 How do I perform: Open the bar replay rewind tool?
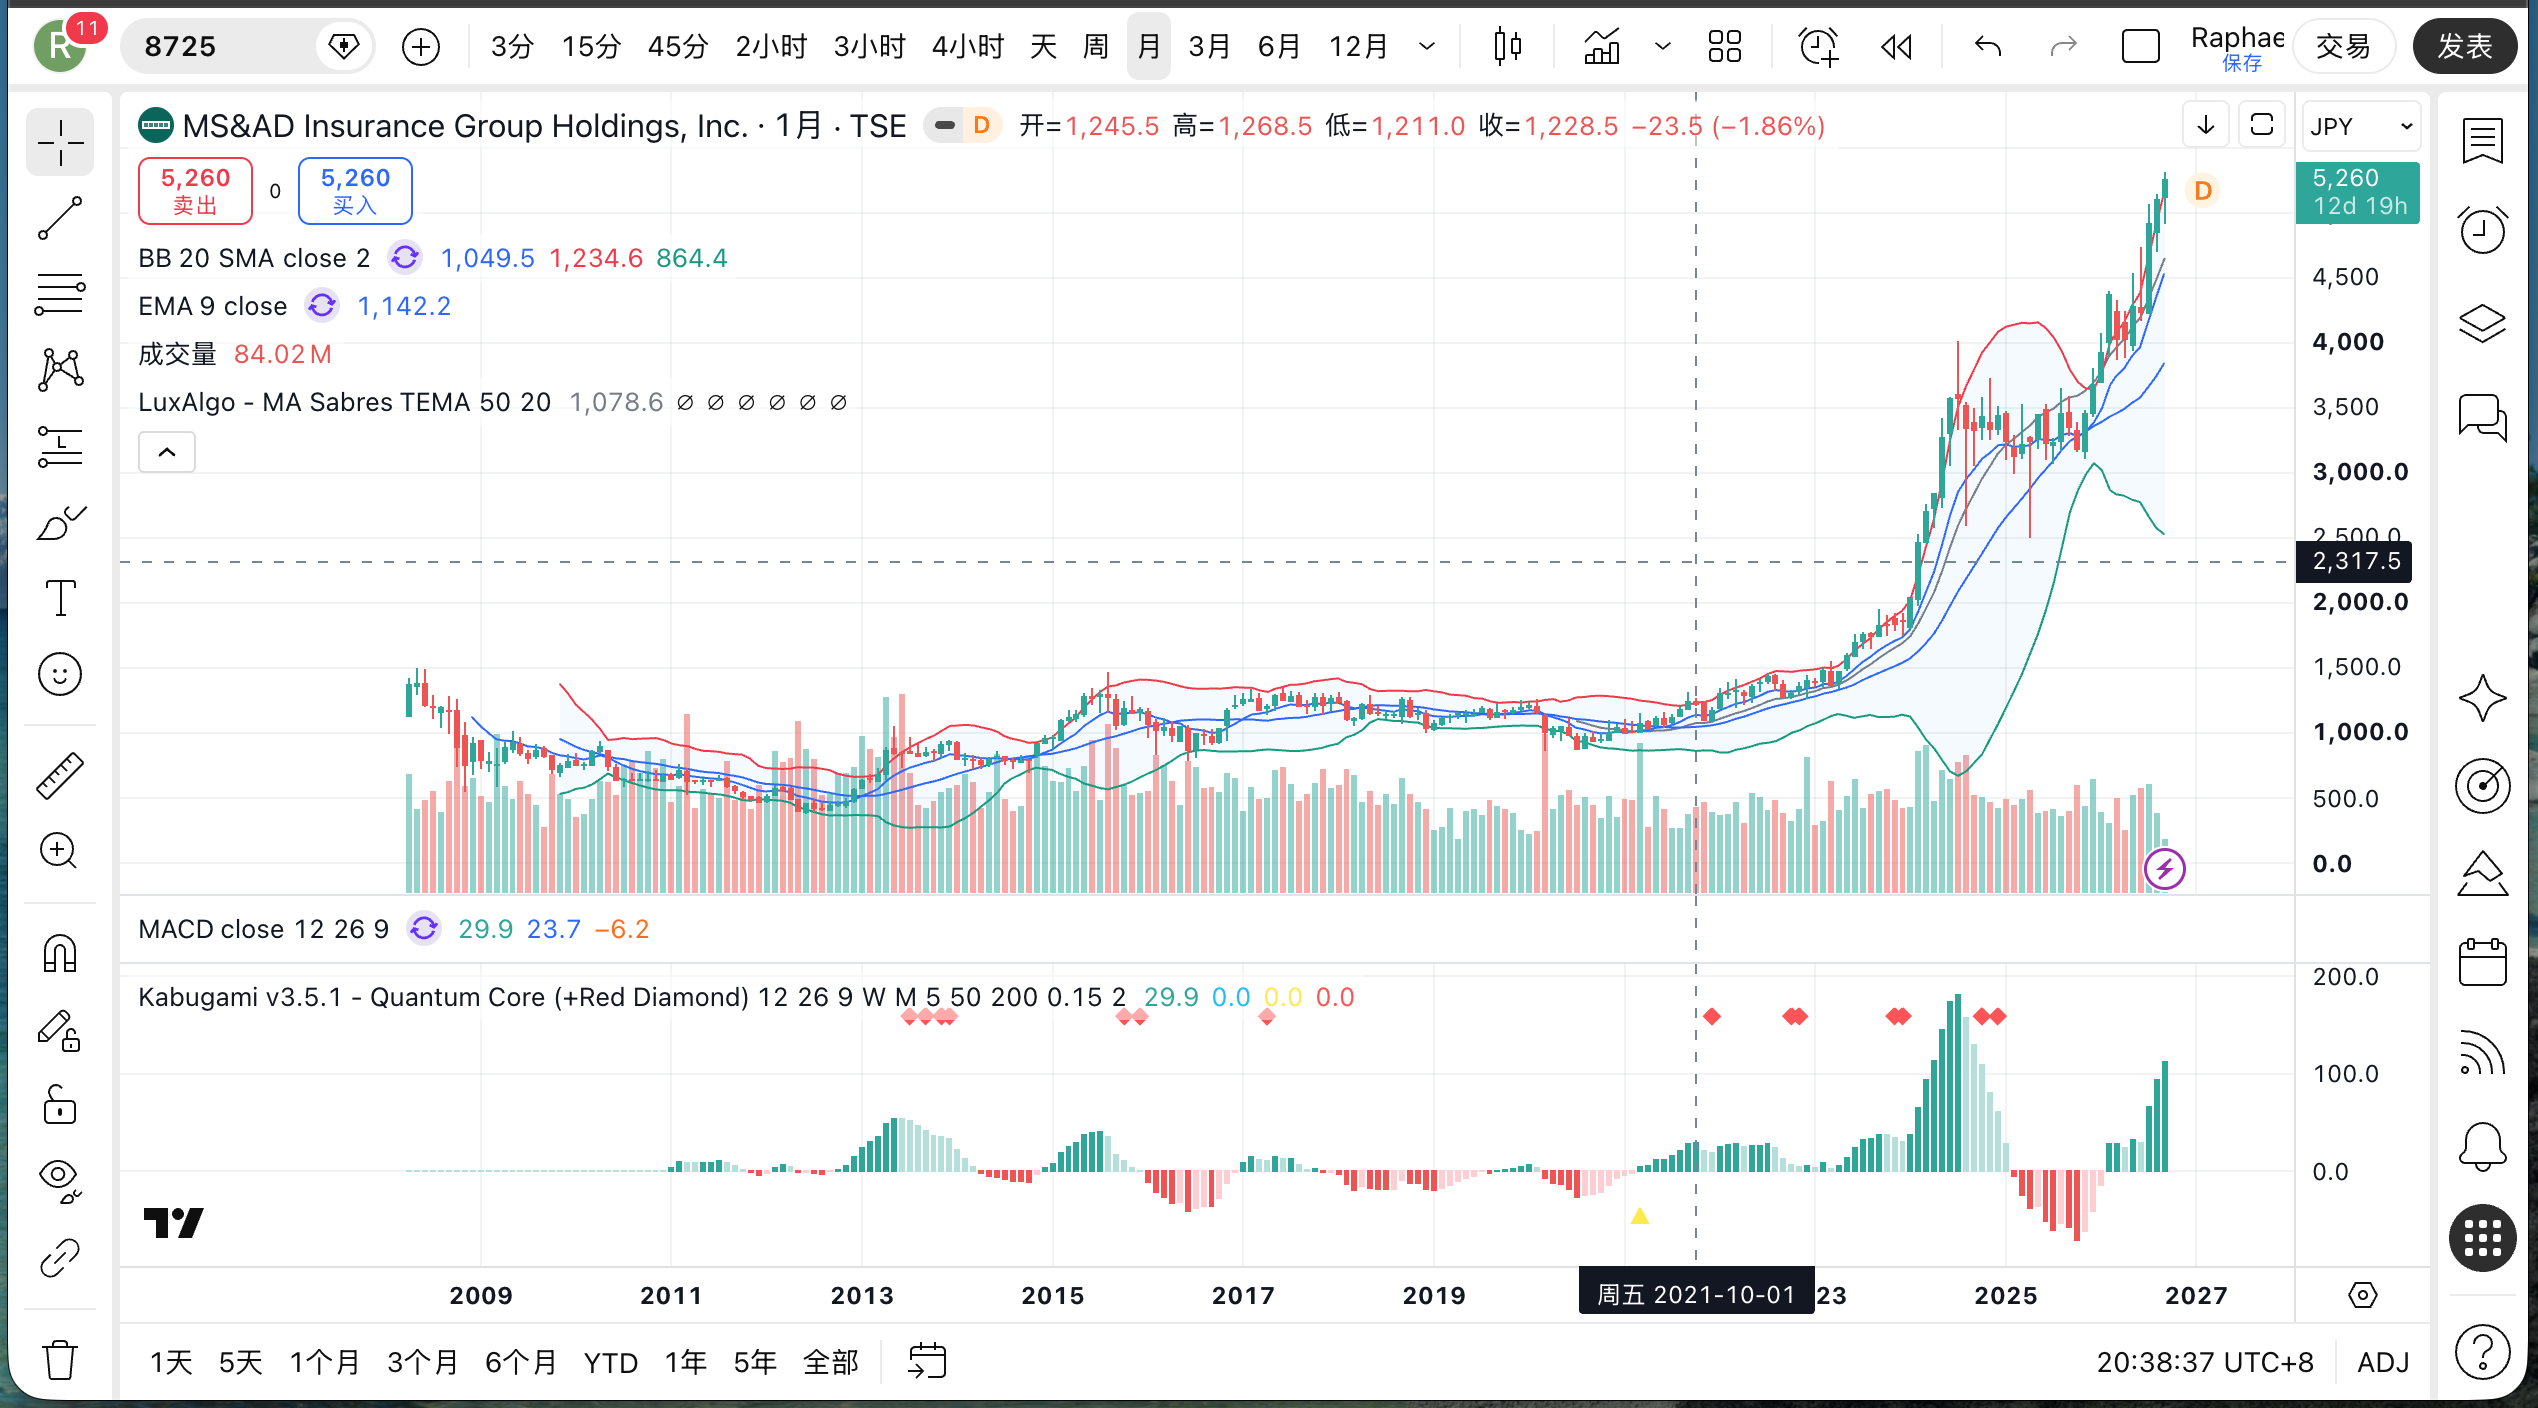(1897, 46)
